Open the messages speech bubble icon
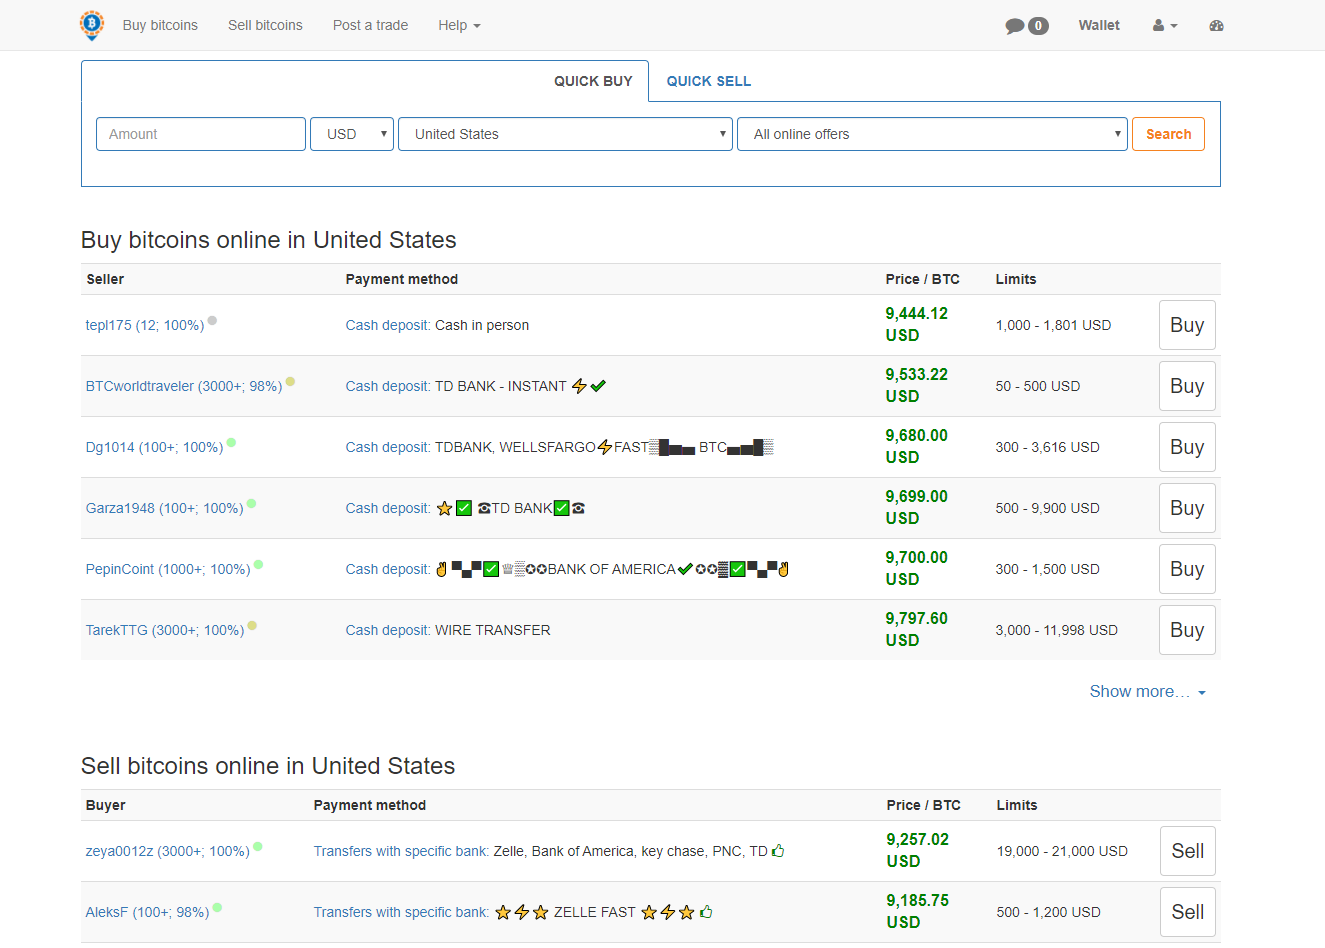The width and height of the screenshot is (1325, 948). [1015, 26]
